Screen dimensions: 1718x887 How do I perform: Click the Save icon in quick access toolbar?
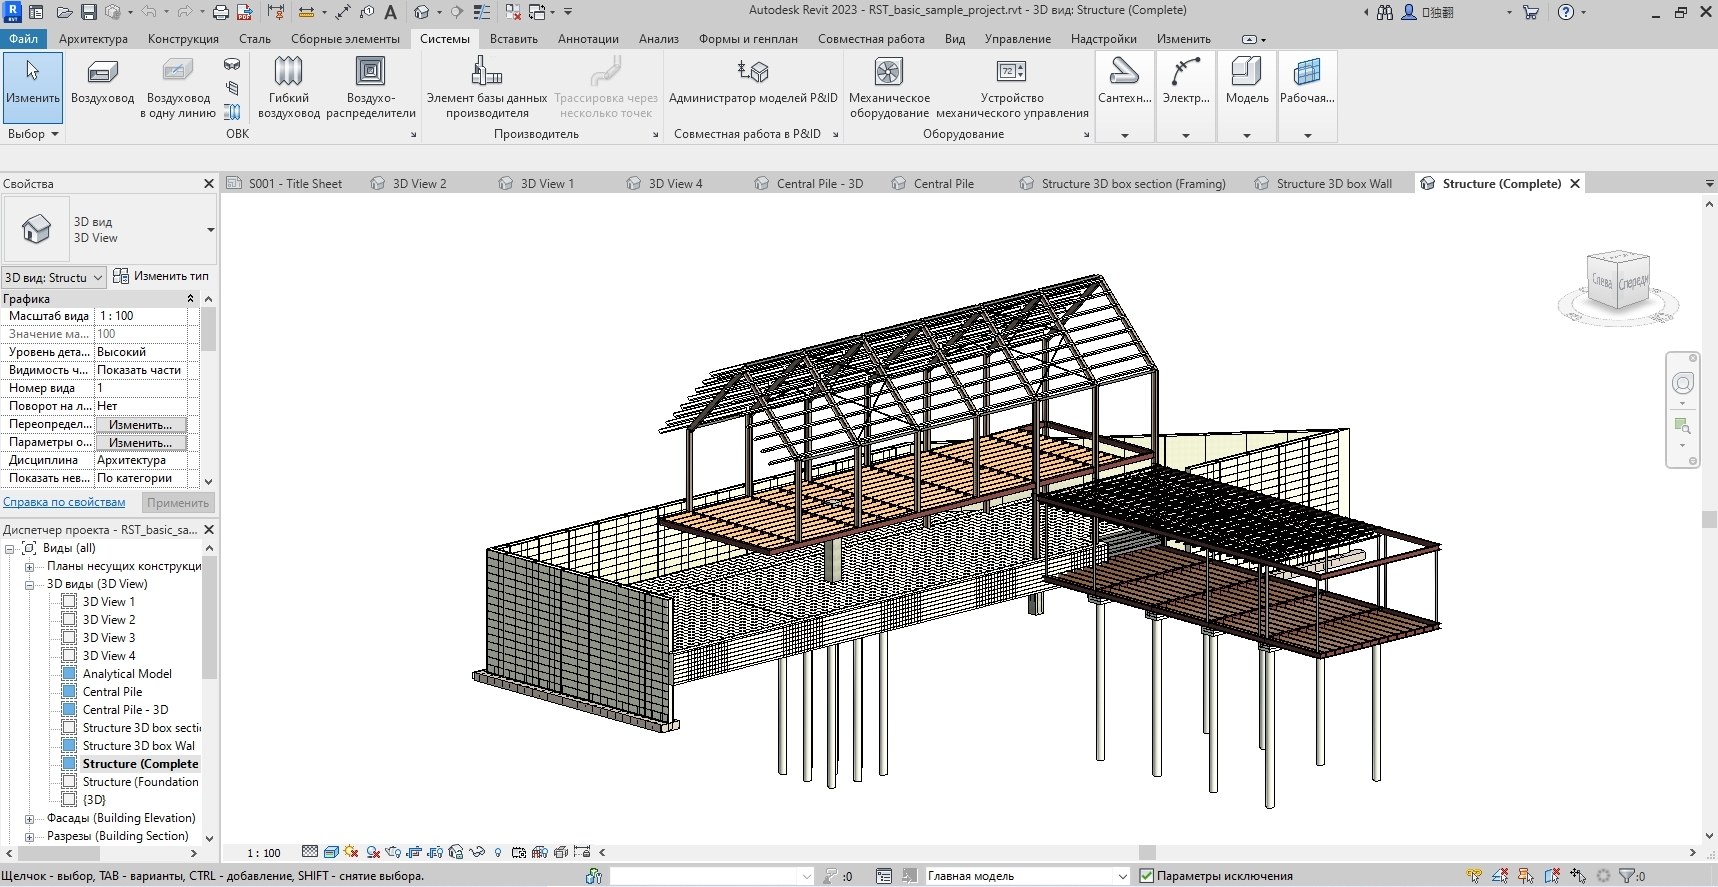(88, 12)
